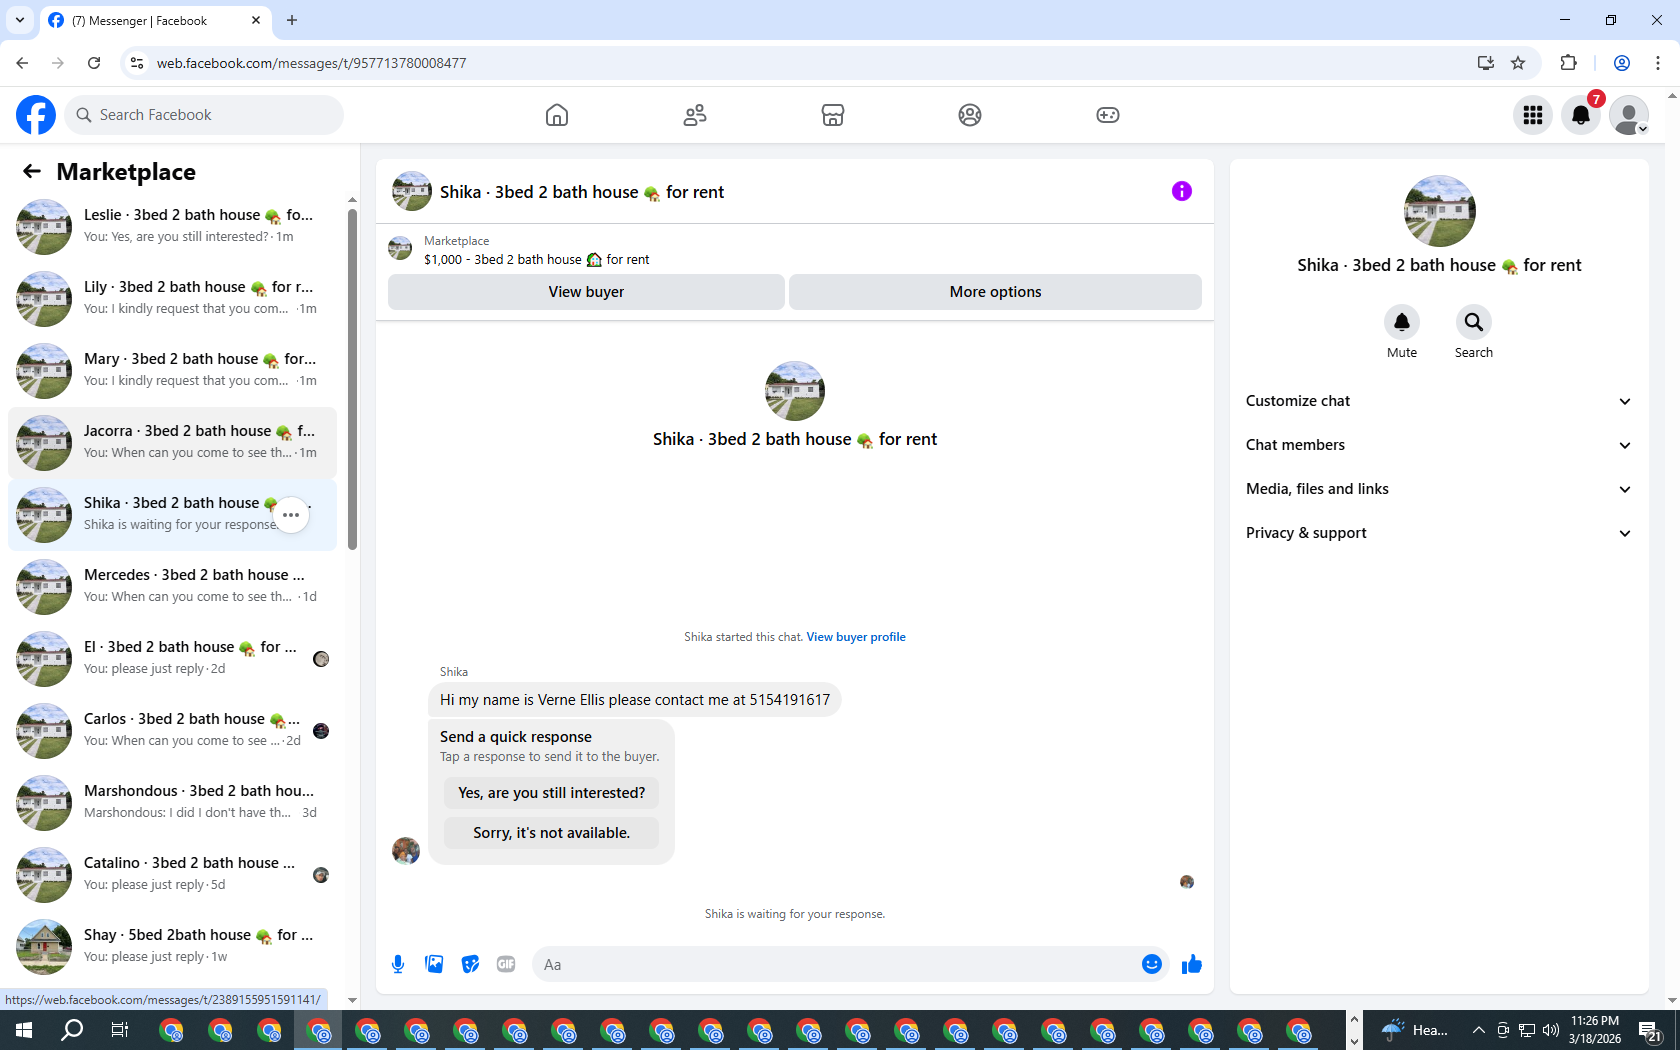Screen dimensions: 1680x1050
Task: Click the Facebook logo
Action: [x=36, y=115]
